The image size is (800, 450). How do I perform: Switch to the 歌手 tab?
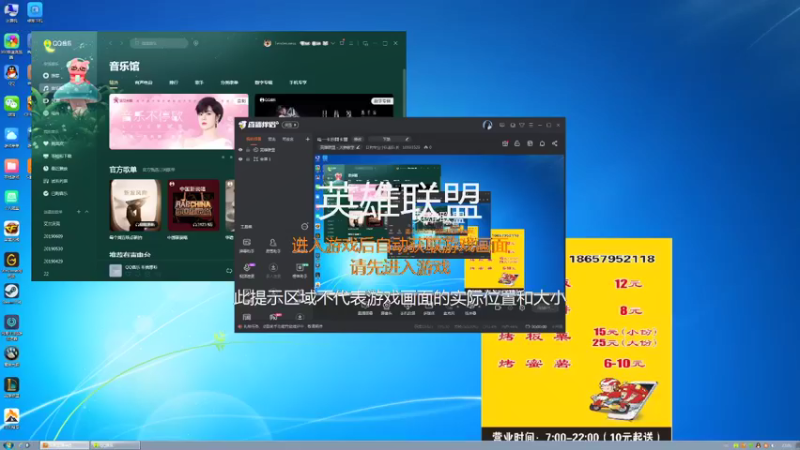[199, 82]
